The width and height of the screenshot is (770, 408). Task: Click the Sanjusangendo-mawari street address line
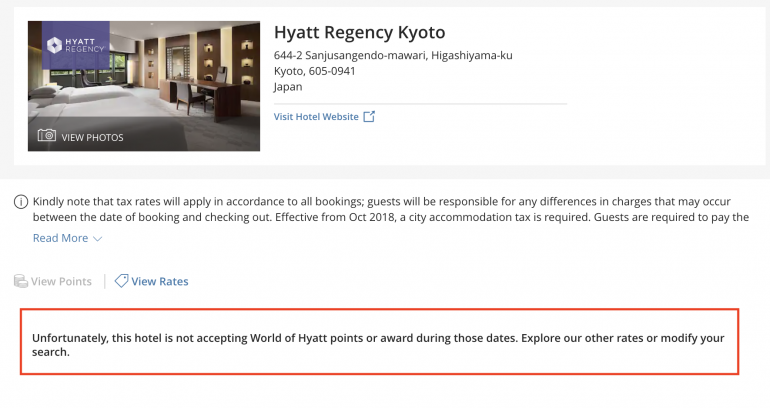[392, 55]
